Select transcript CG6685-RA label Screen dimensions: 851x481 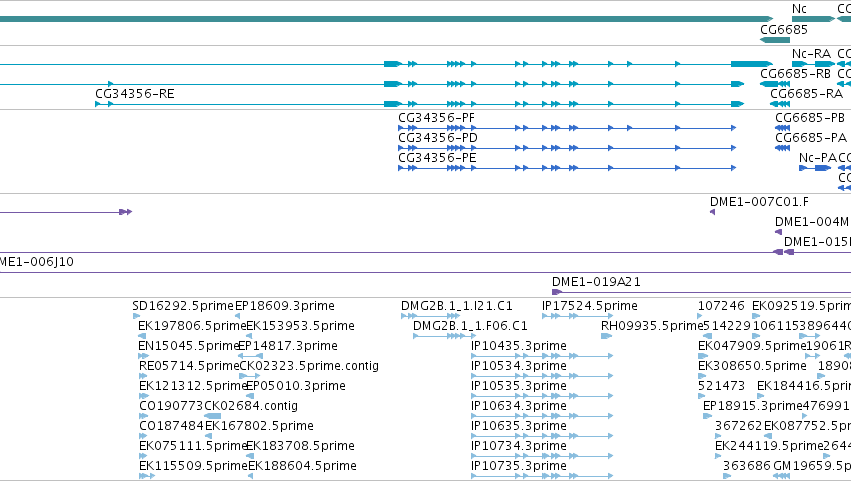pyautogui.click(x=806, y=94)
